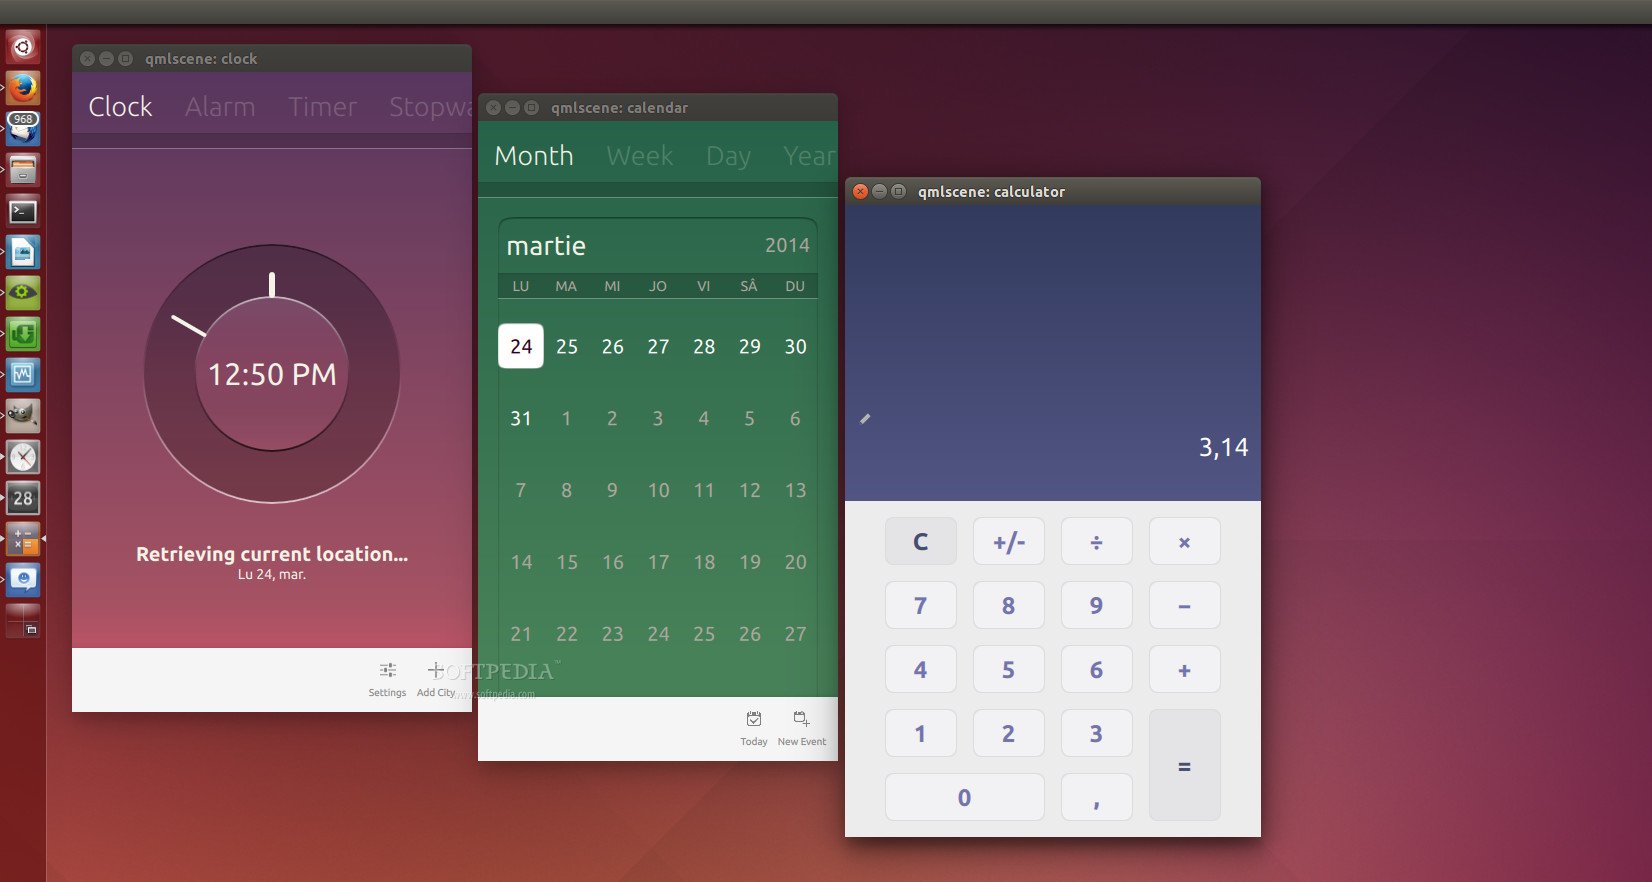Launch GIMP from the dock
1652x882 pixels.
(23, 415)
